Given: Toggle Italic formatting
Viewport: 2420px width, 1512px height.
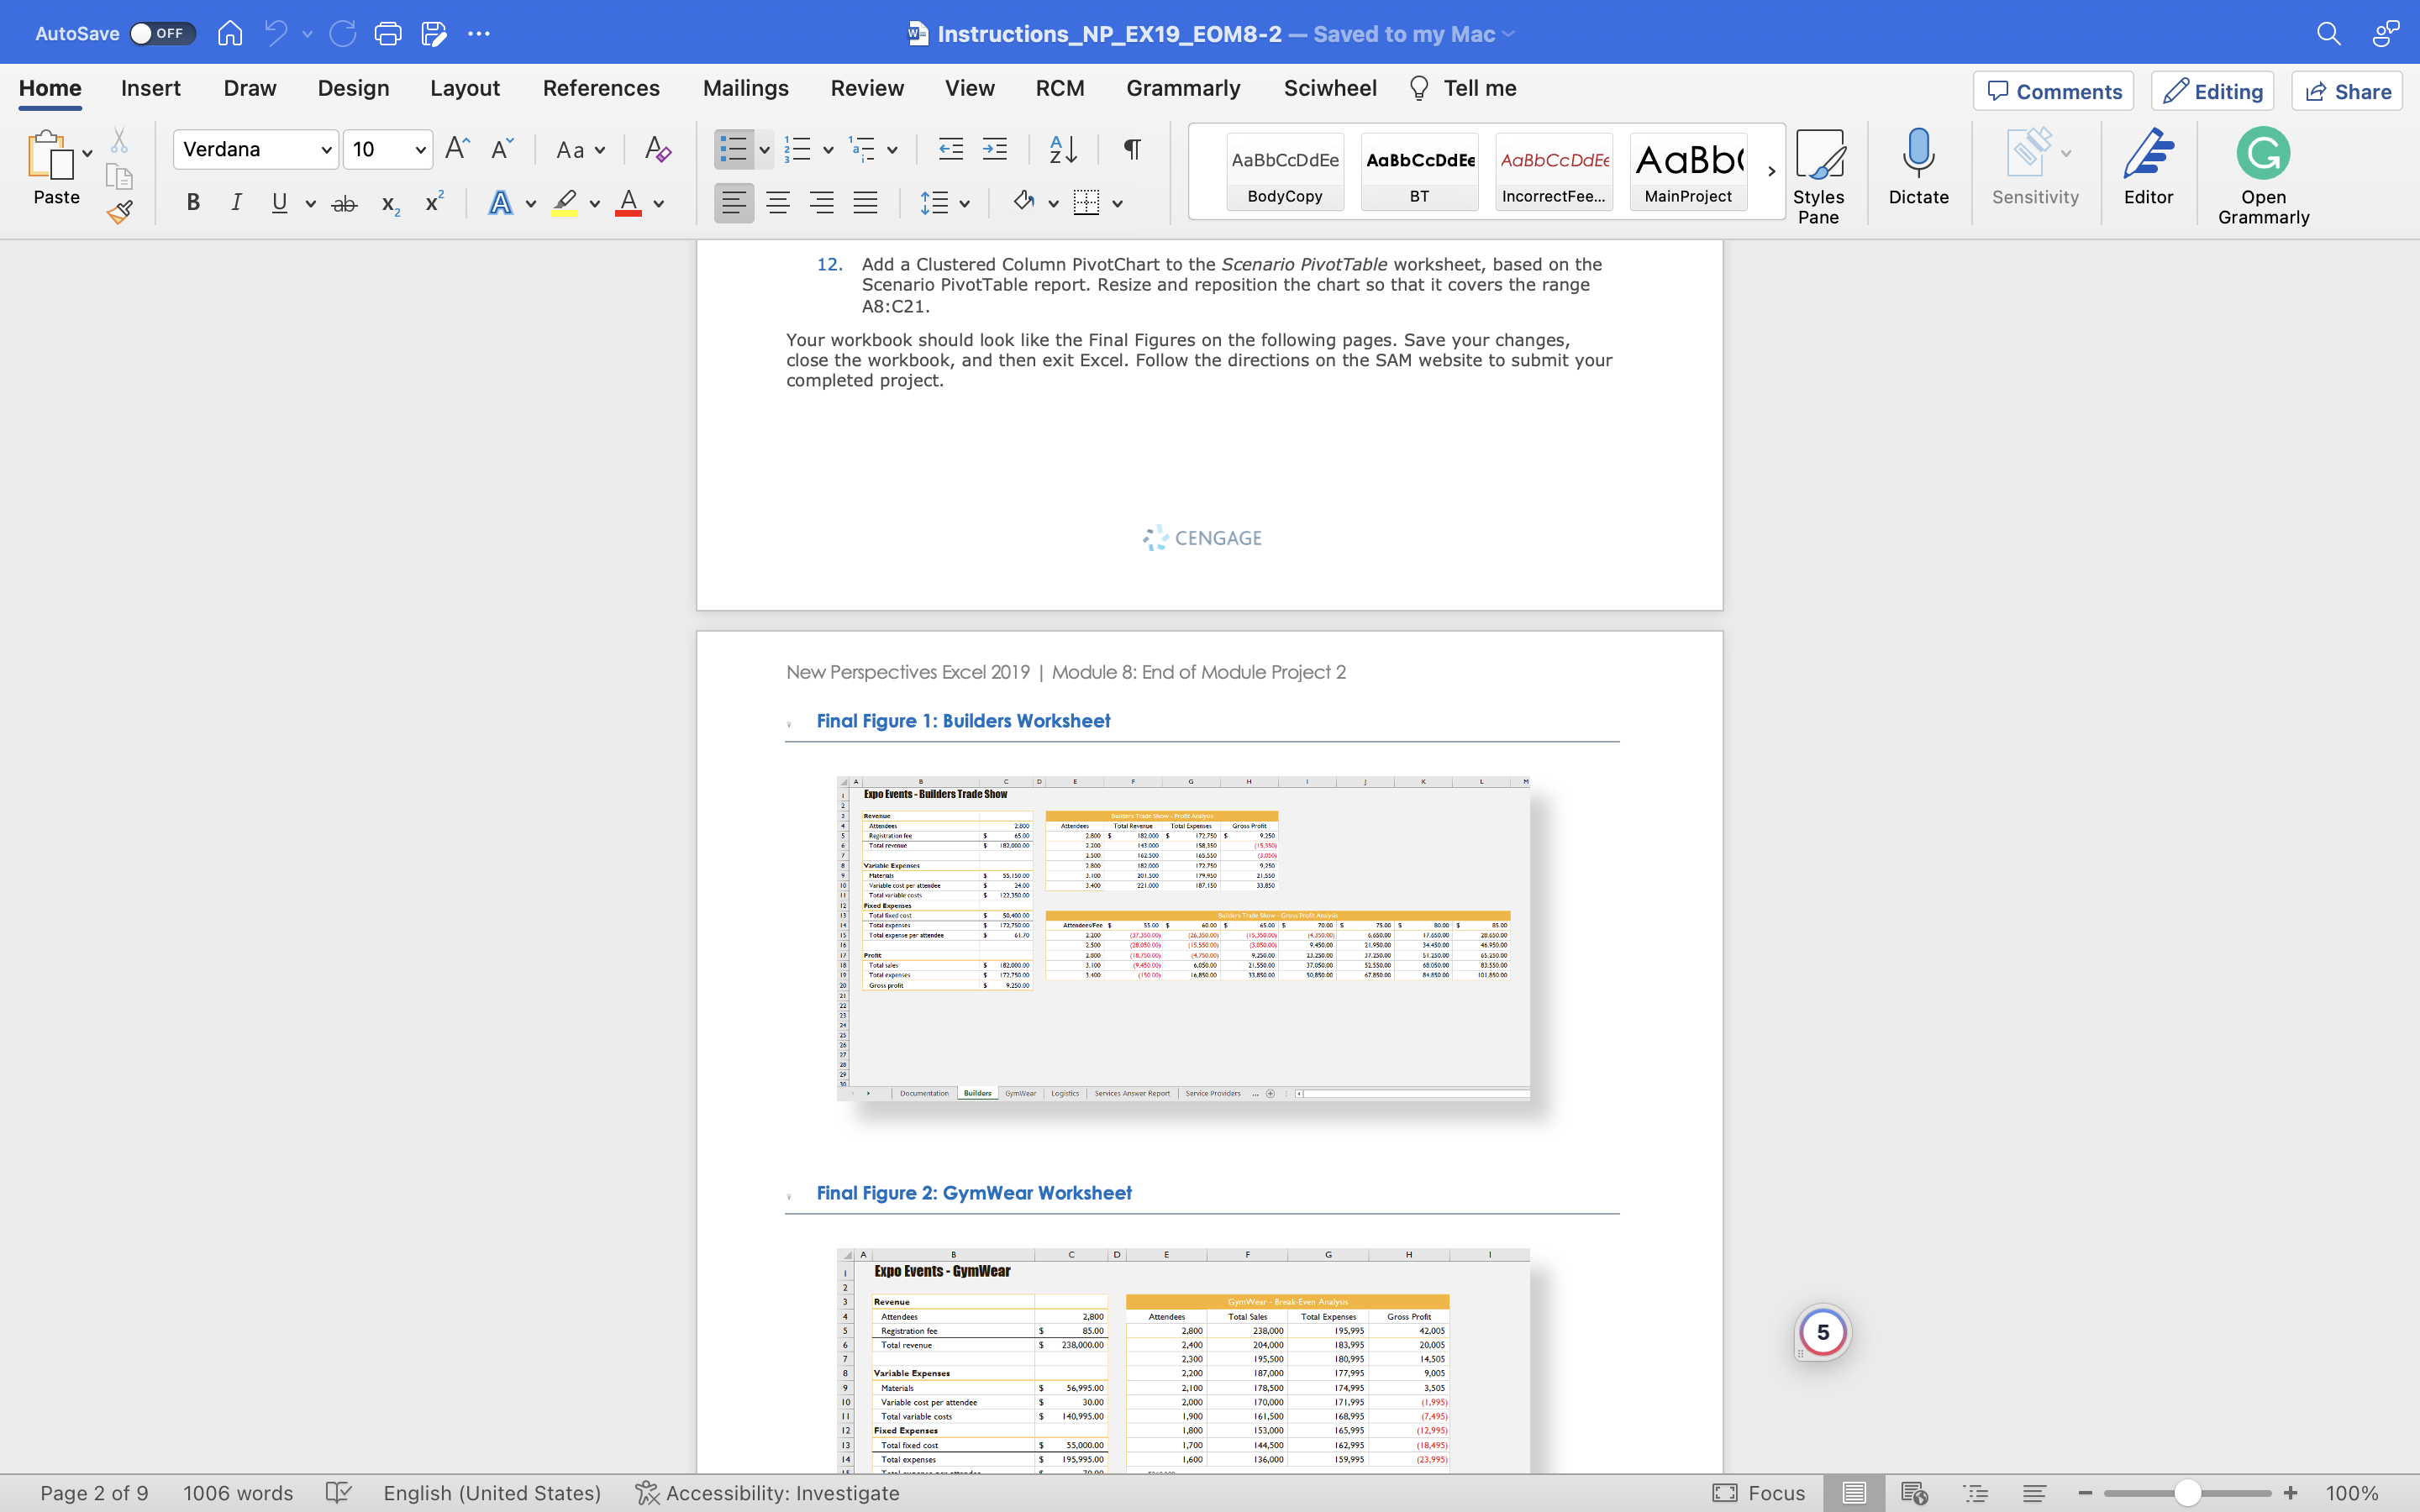Looking at the screenshot, I should 236,203.
